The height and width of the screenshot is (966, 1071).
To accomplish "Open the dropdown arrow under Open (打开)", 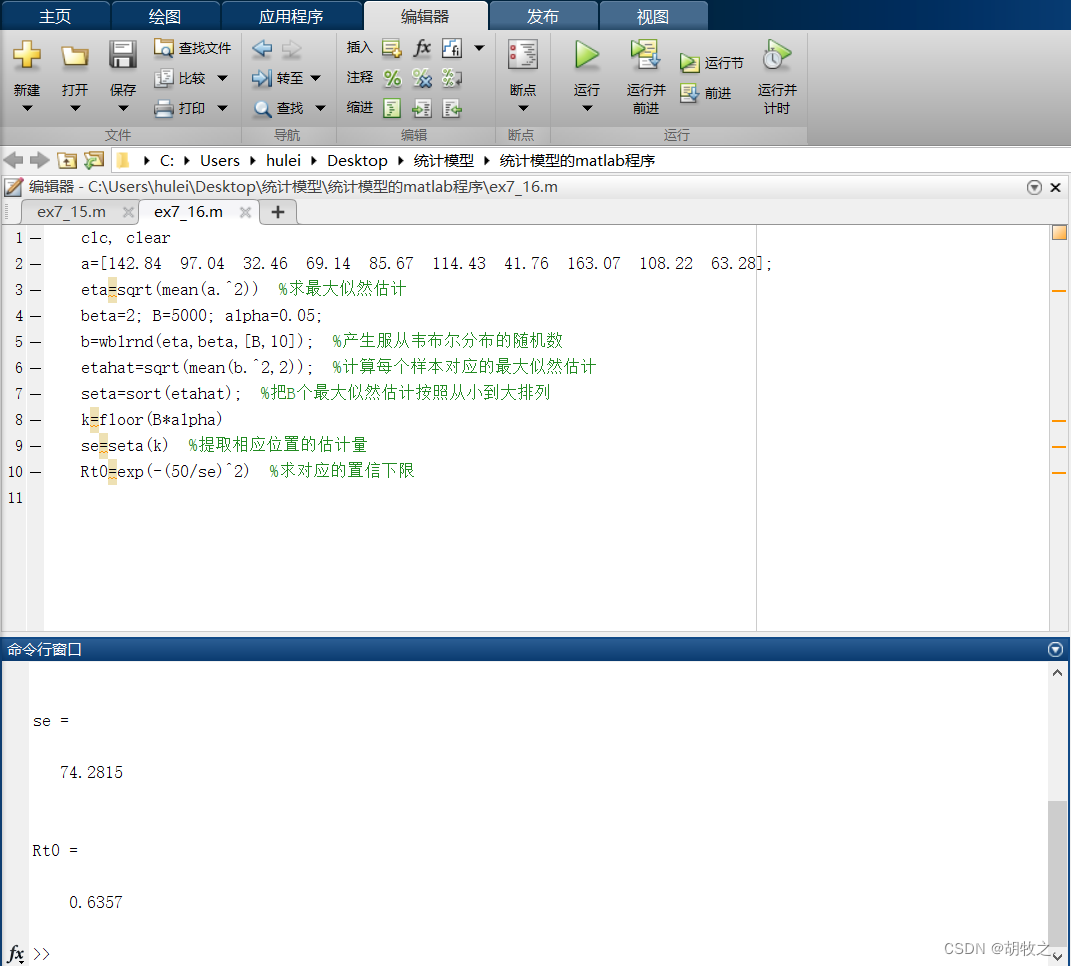I will tap(75, 108).
